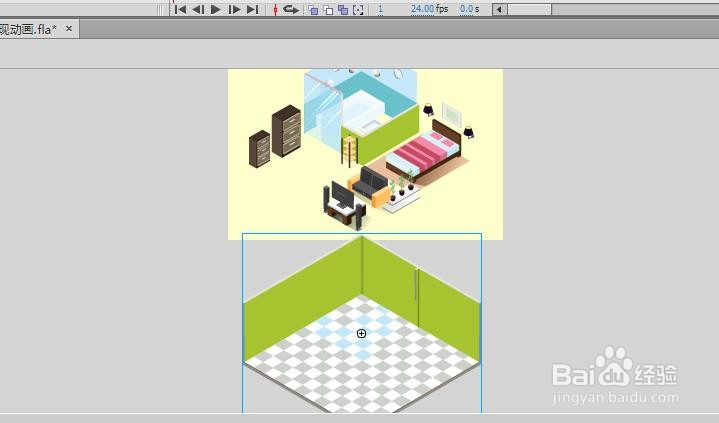Go to last frame button

[253, 9]
